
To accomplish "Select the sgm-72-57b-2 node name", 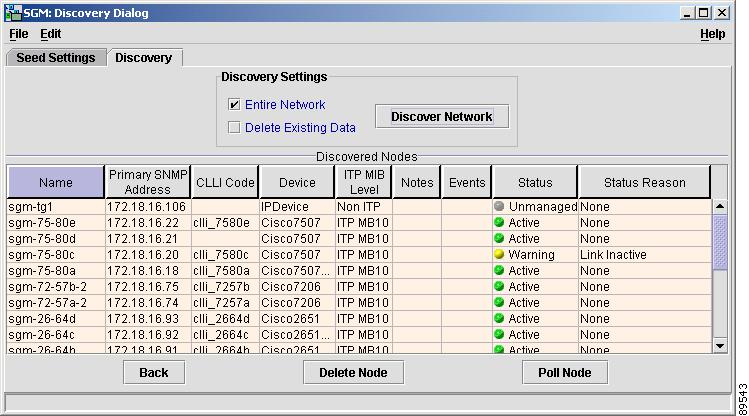I will click(x=48, y=287).
